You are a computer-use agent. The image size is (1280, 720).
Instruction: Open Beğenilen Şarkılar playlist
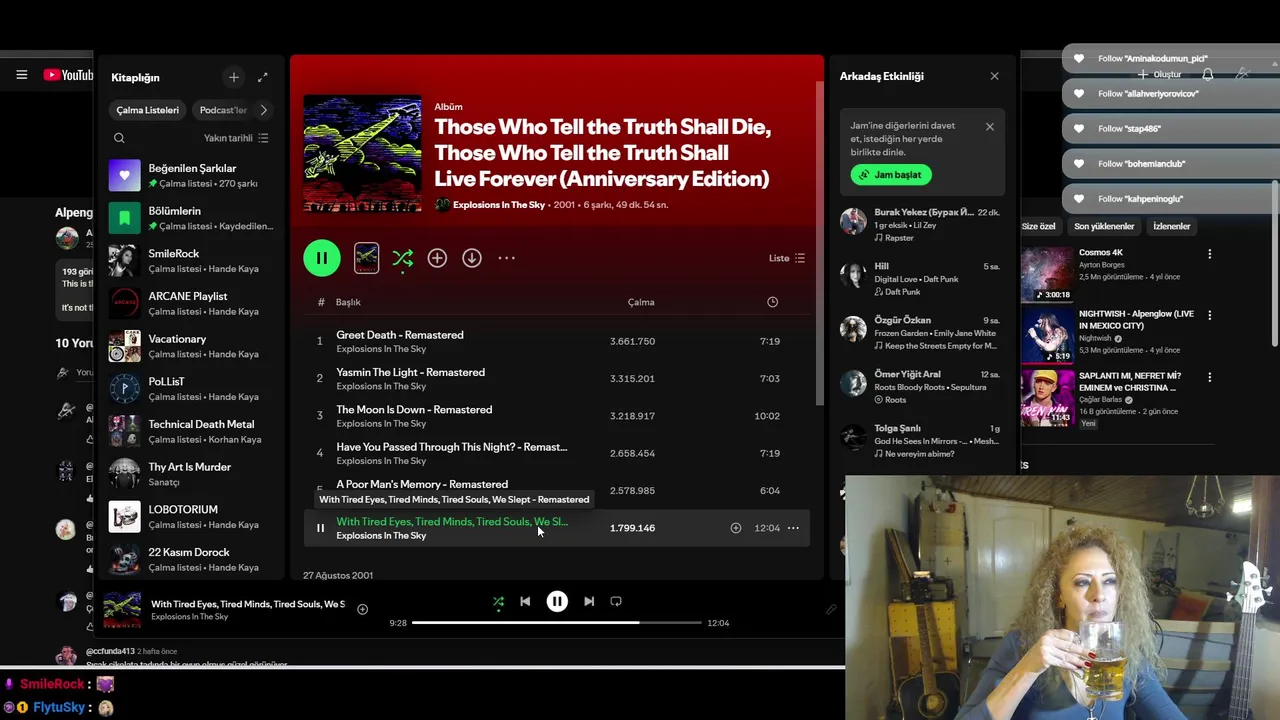coord(191,175)
